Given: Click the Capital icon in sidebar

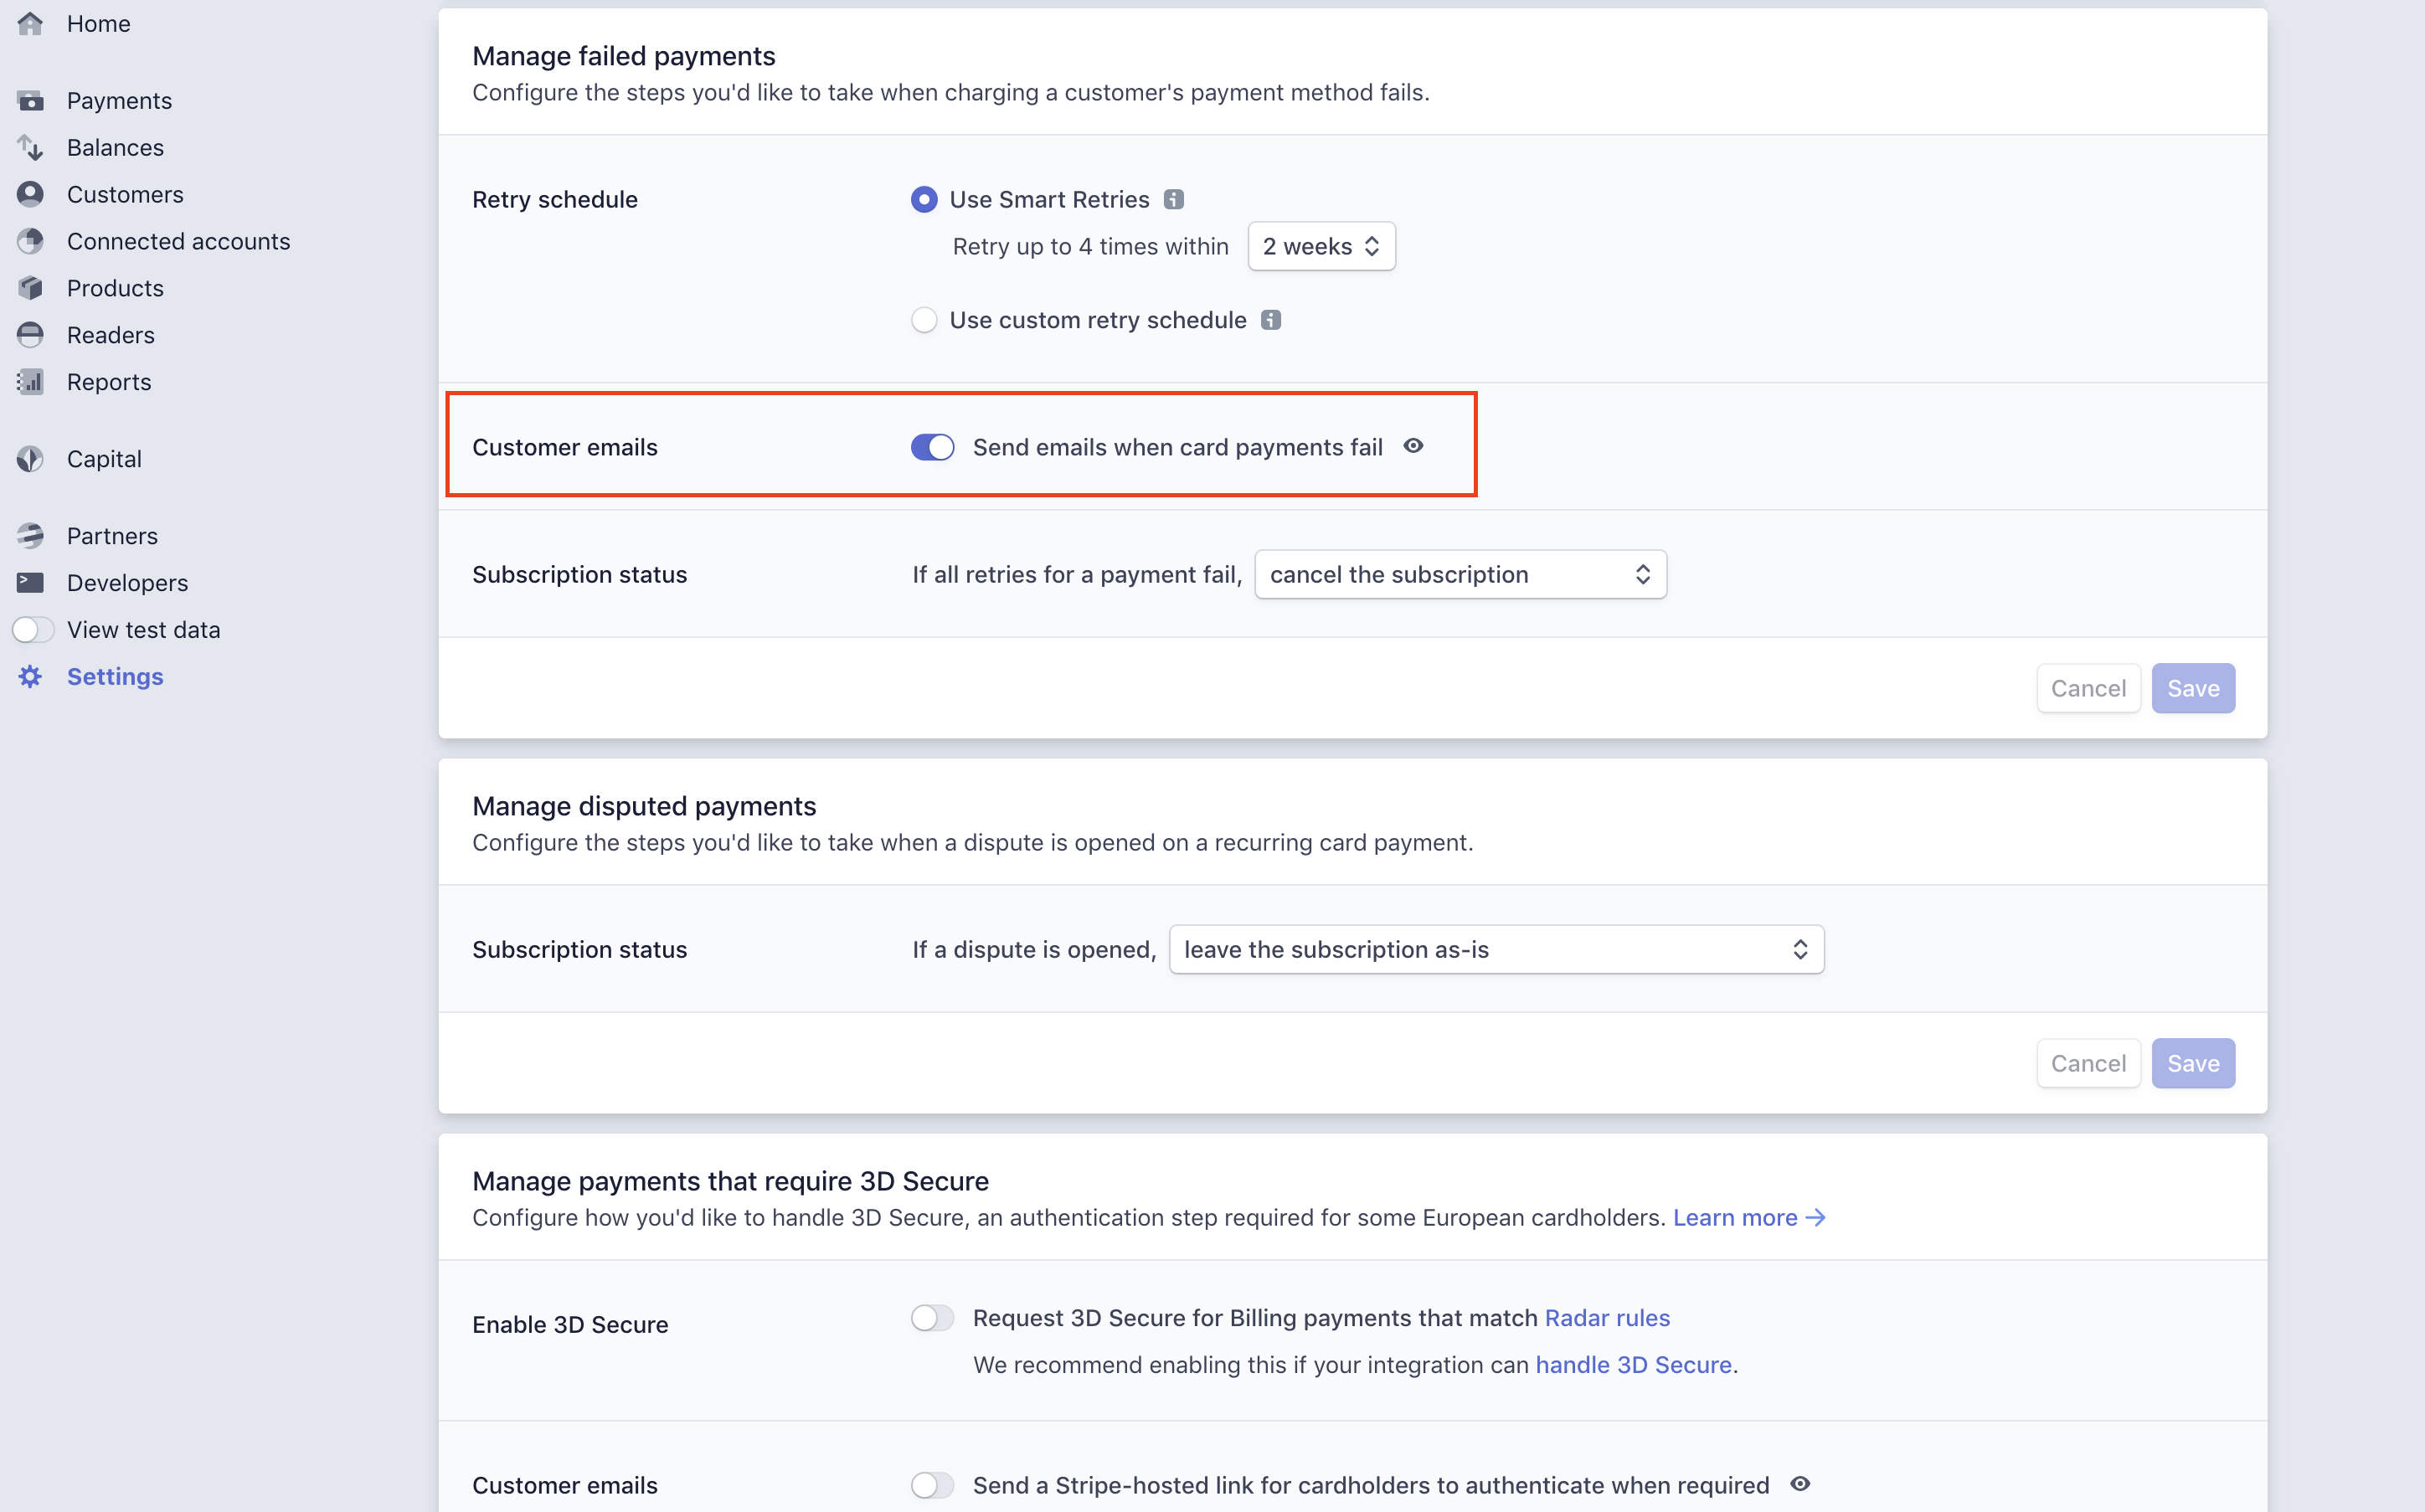Looking at the screenshot, I should (30, 459).
